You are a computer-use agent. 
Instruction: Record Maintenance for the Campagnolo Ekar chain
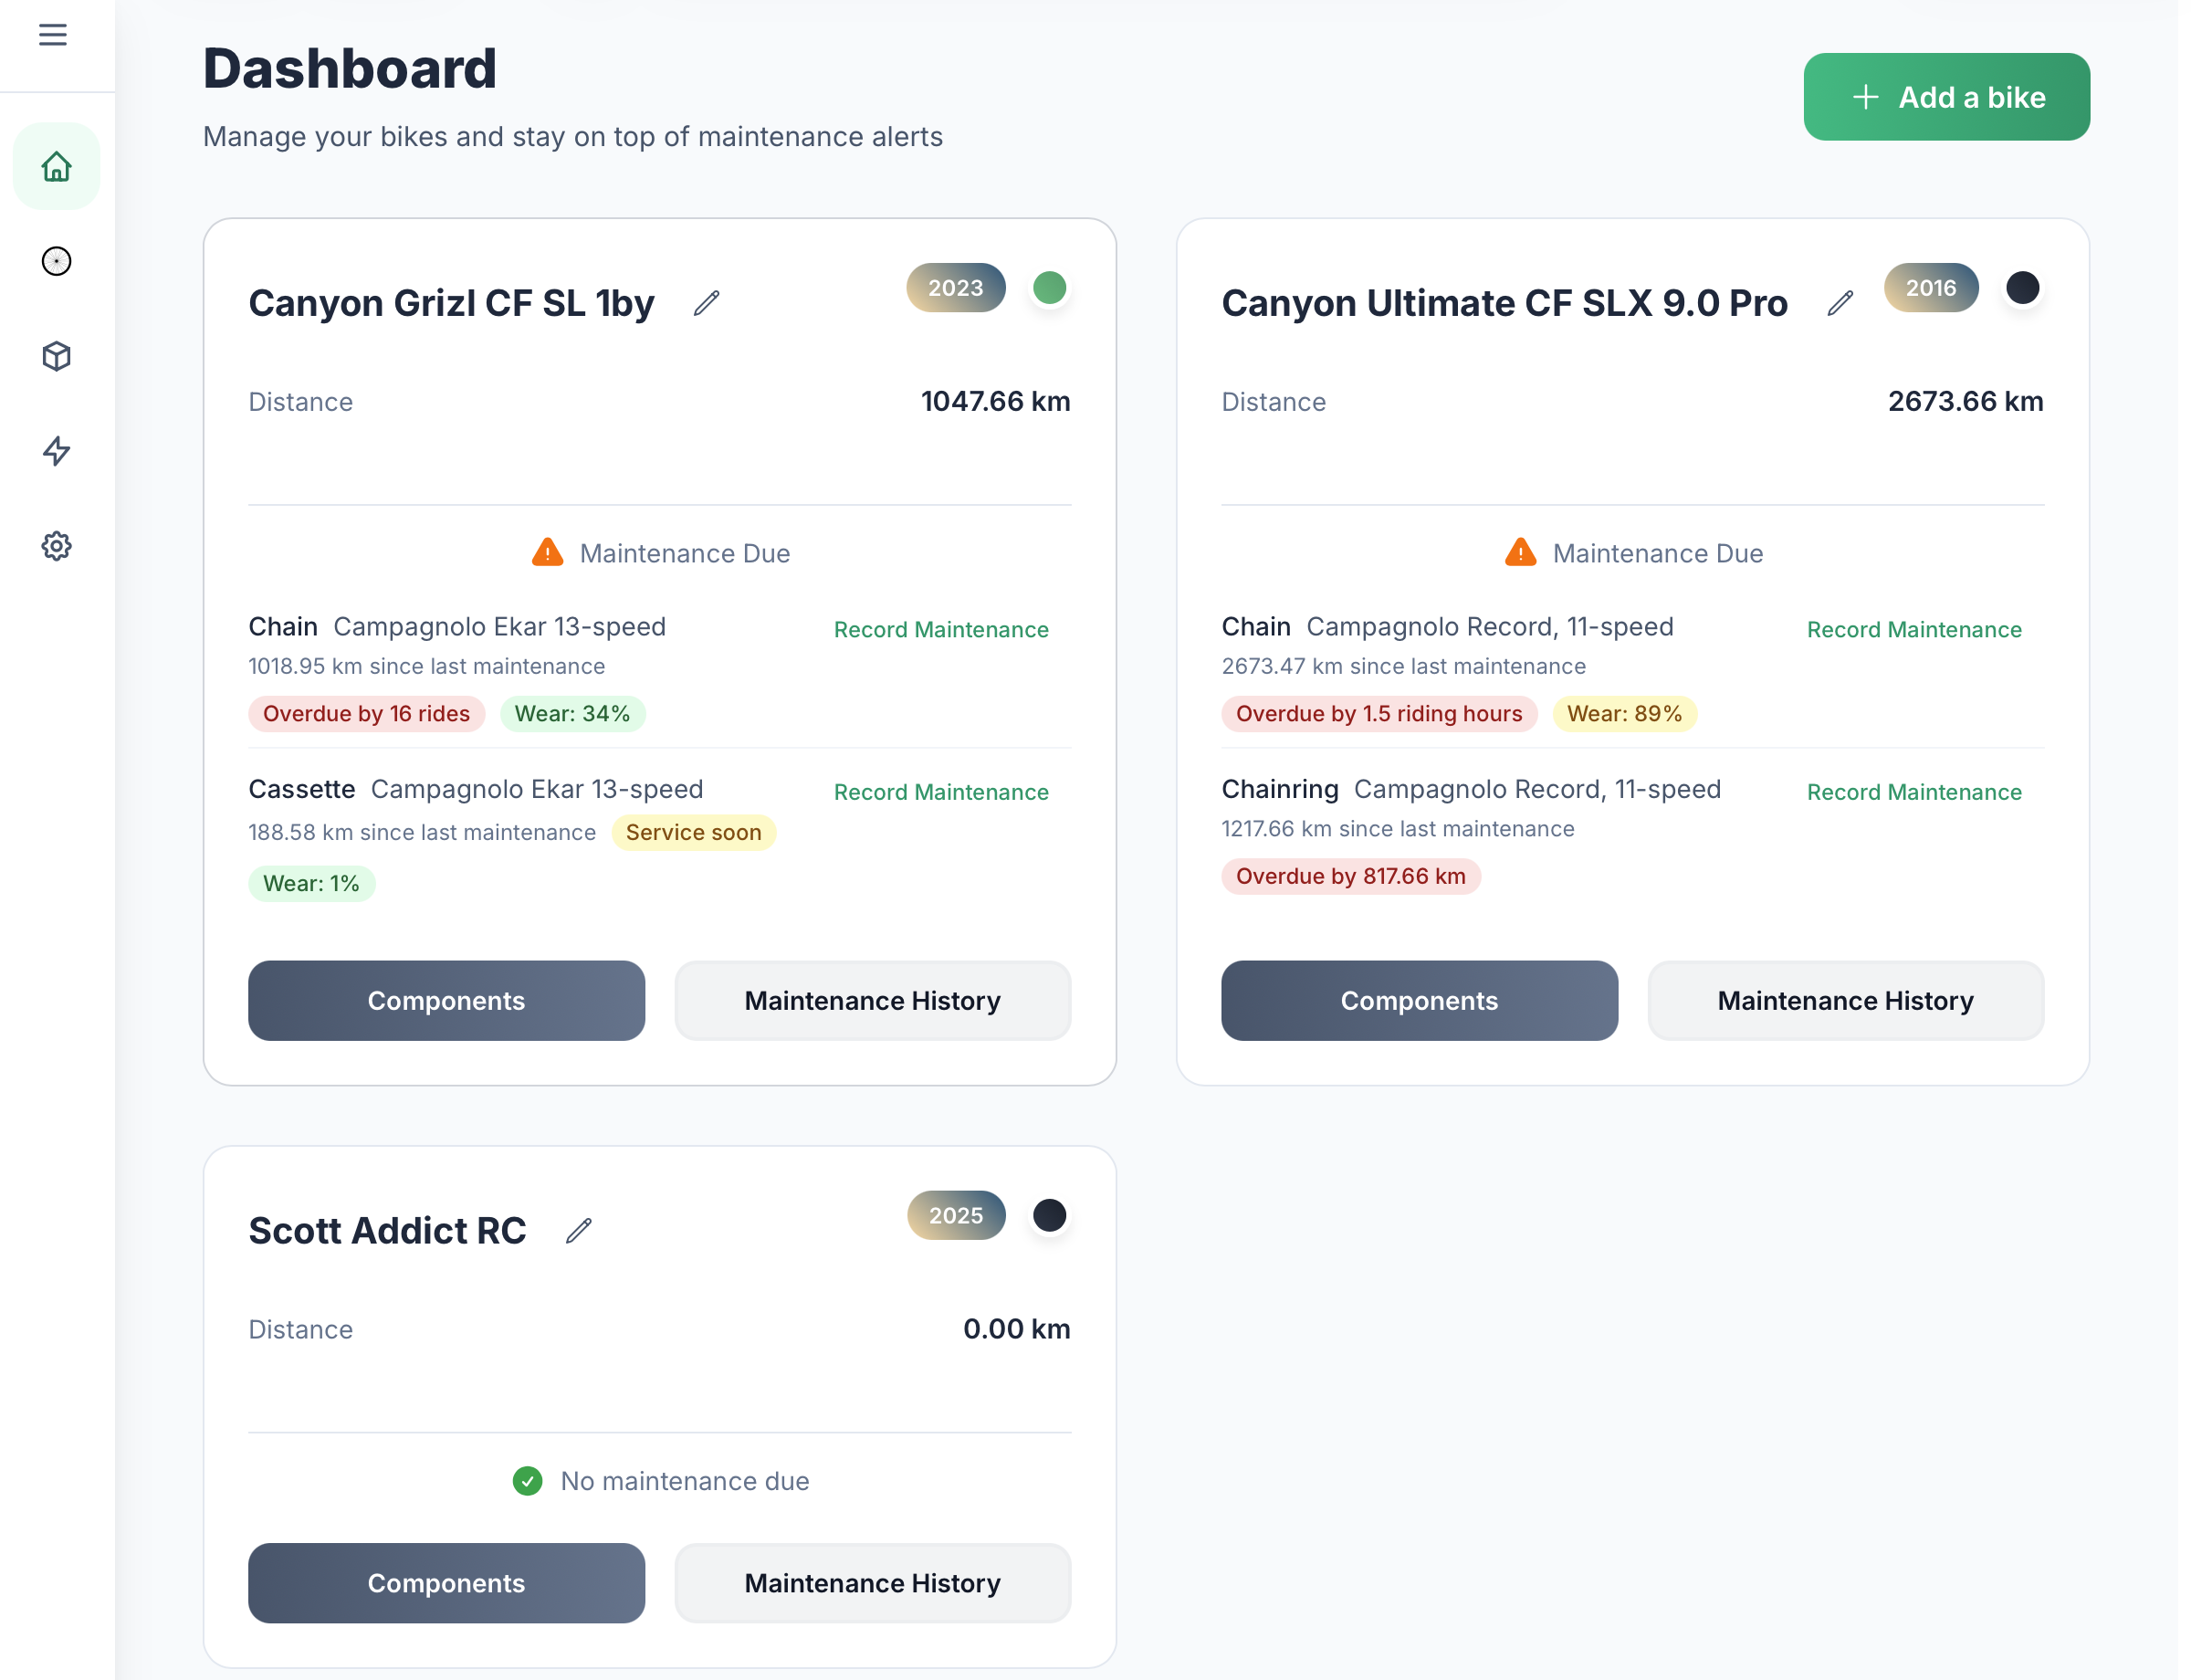click(940, 629)
